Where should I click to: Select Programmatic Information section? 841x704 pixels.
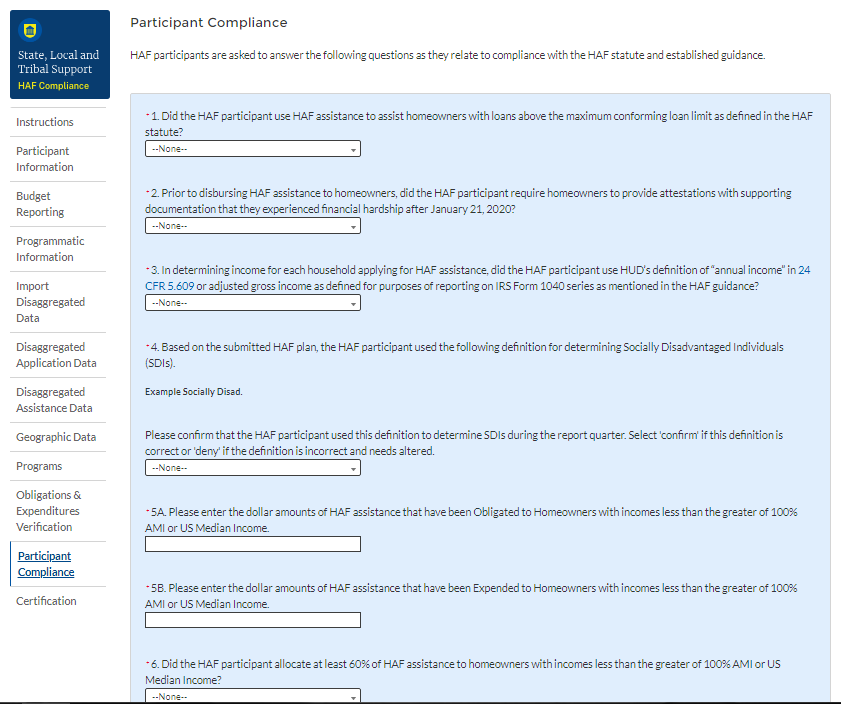tap(50, 249)
